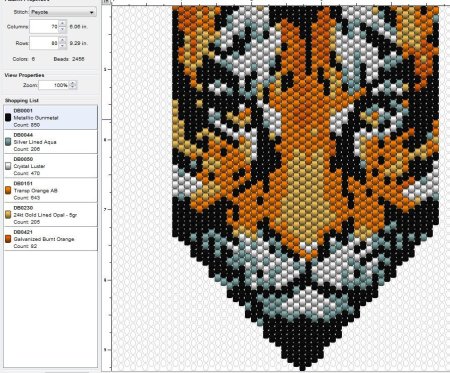Click inside the Rows number field
Screen dimensions: 450x373
point(44,43)
